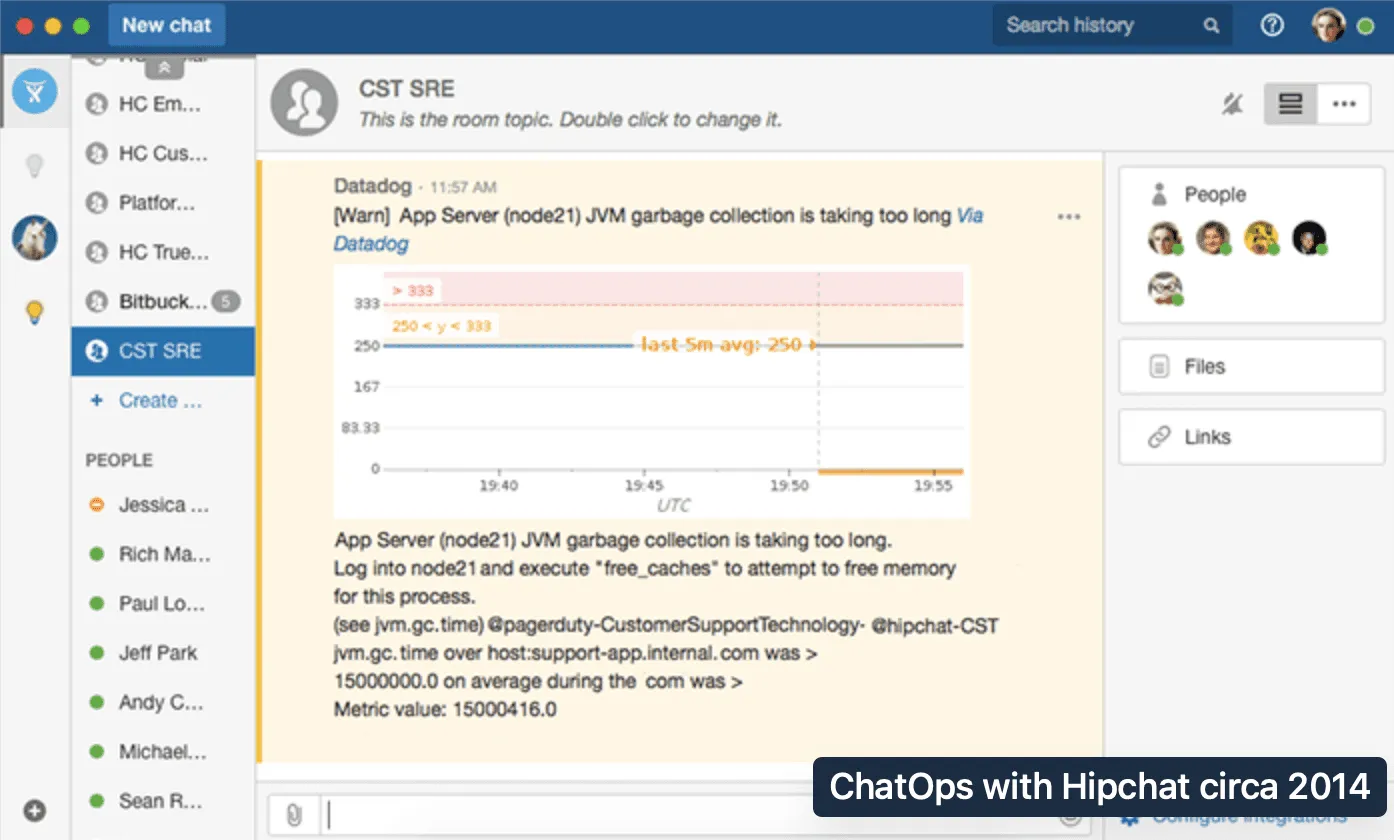Viewport: 1394px width, 840px height.
Task: Open the HC Em... room
Action: click(x=163, y=104)
